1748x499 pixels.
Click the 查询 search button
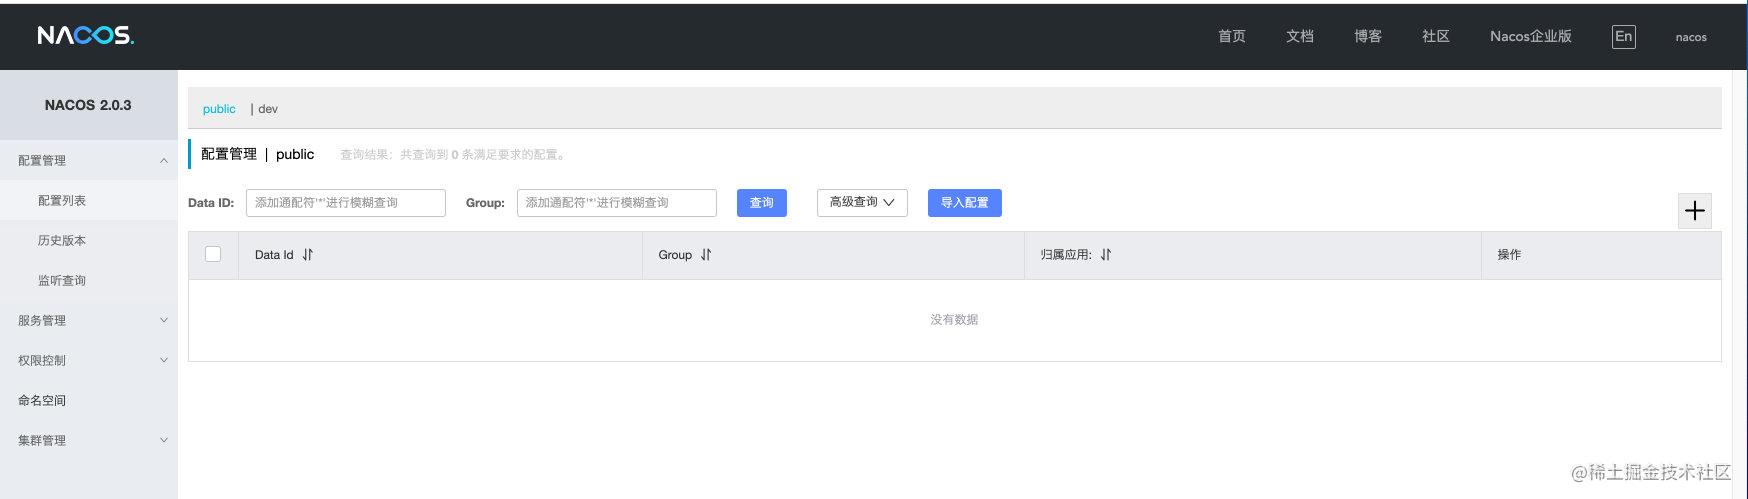coord(762,203)
